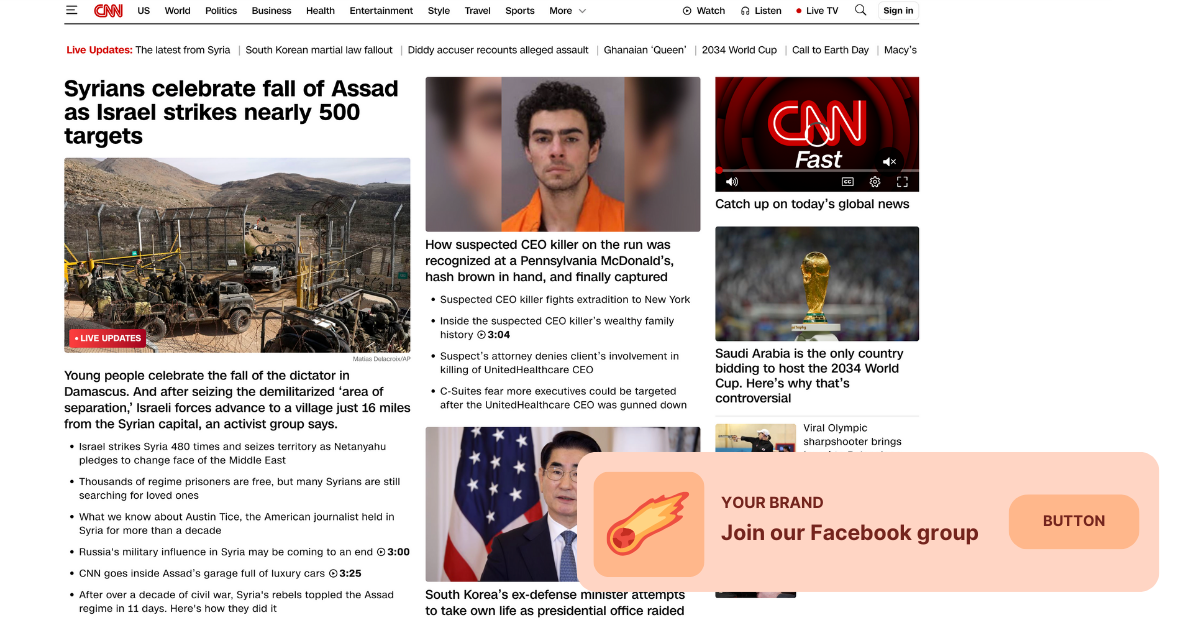
Task: Click the Listen headphones link
Action: pyautogui.click(x=761, y=11)
